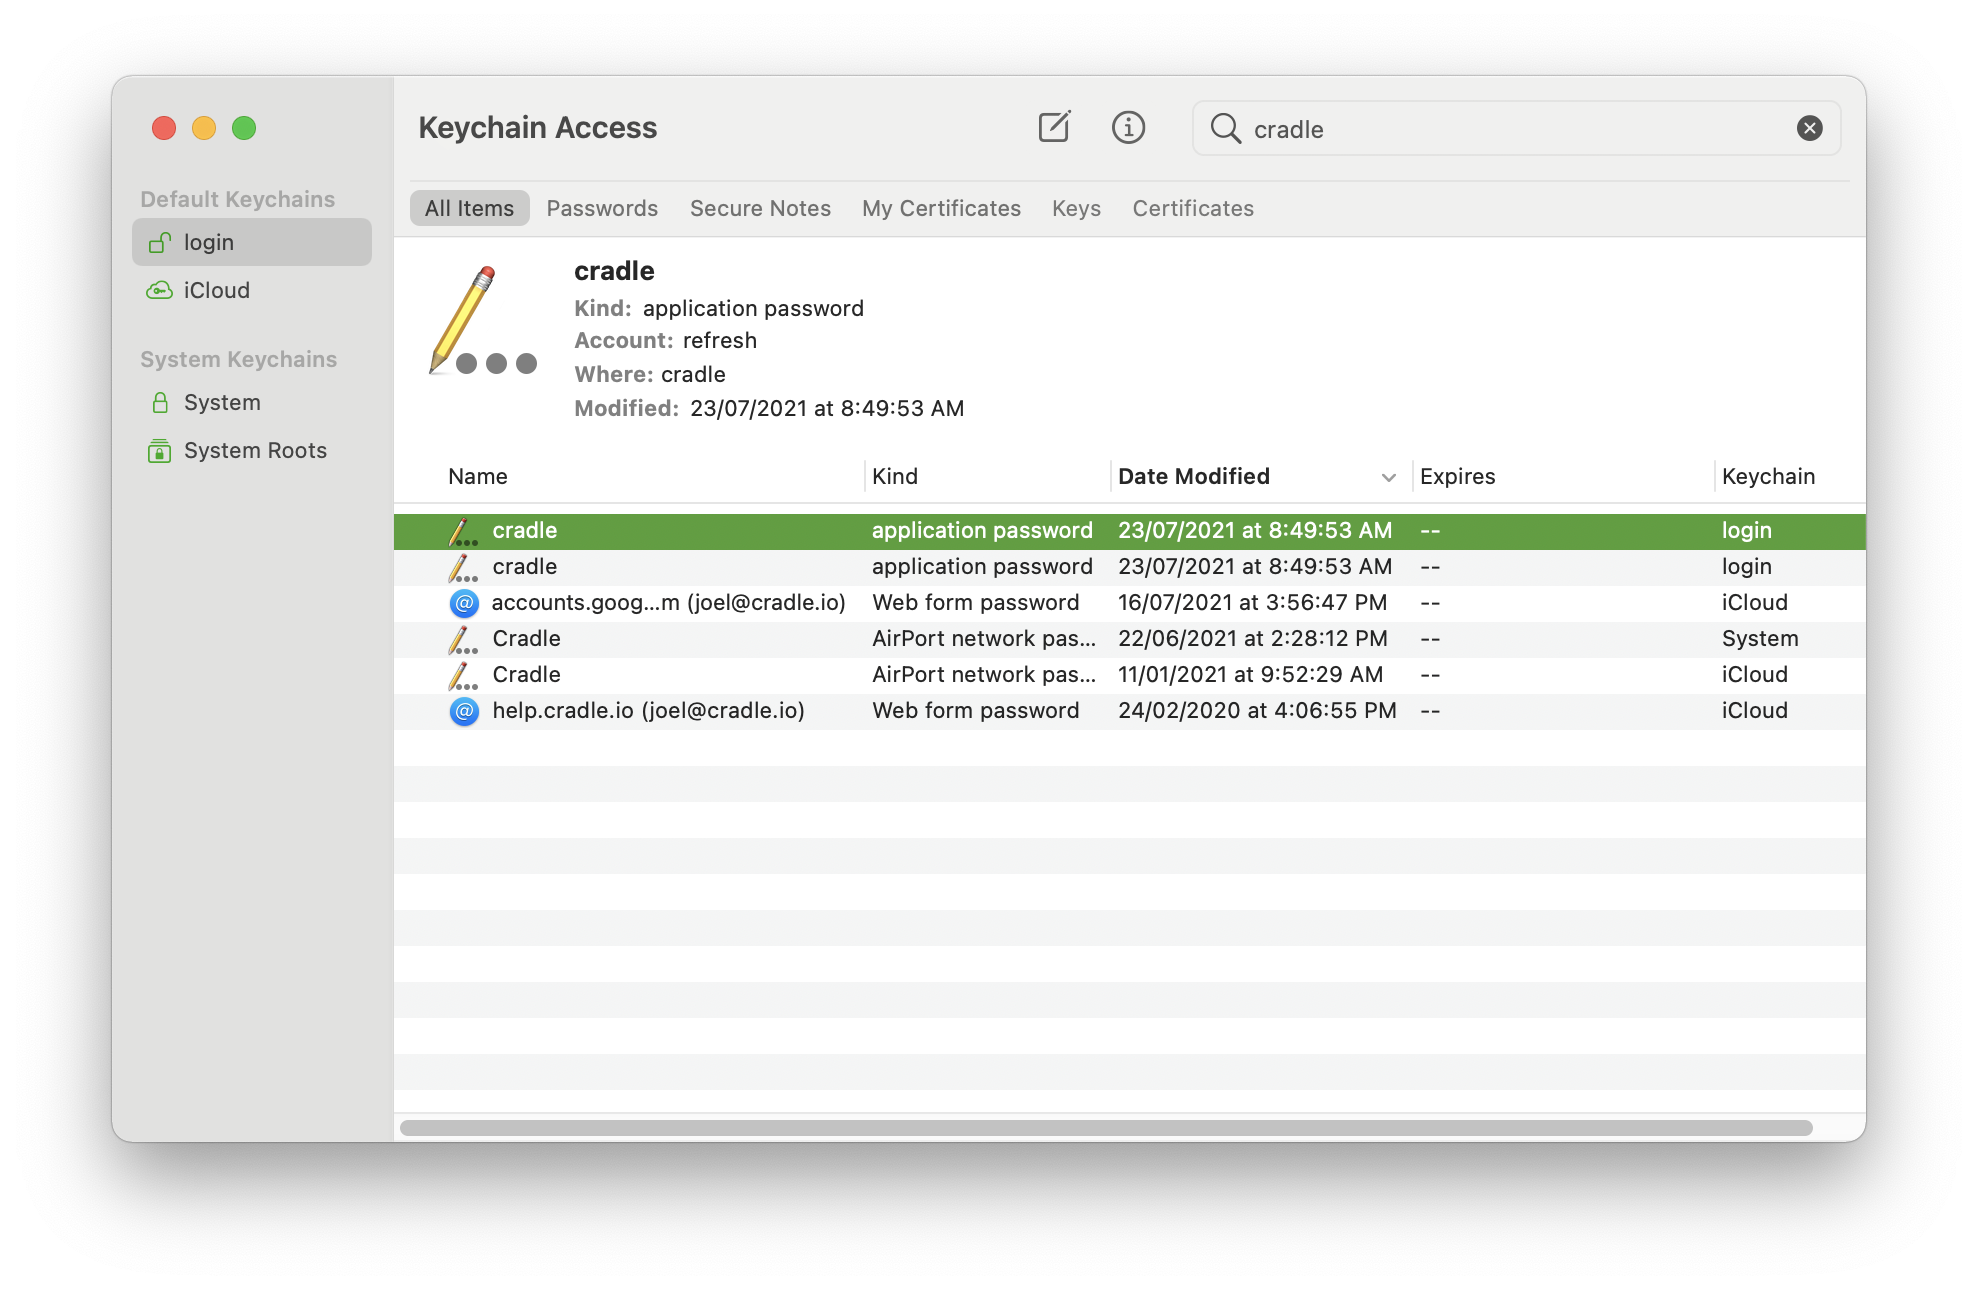The height and width of the screenshot is (1290, 1978).
Task: Show the Keys category tab
Action: click(1076, 208)
